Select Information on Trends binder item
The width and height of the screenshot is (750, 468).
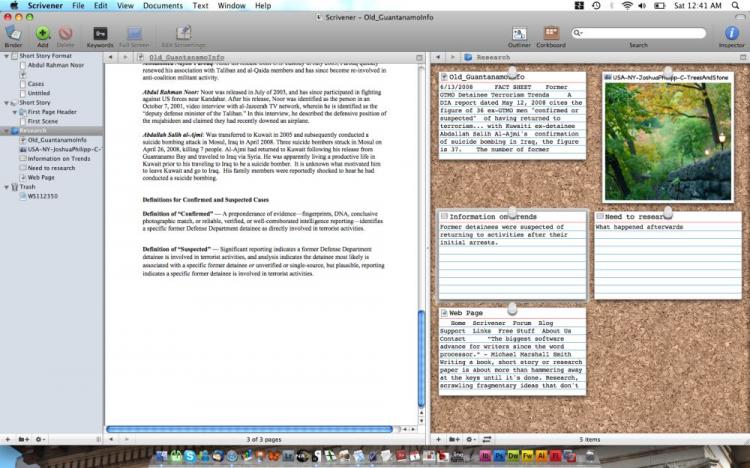point(60,158)
